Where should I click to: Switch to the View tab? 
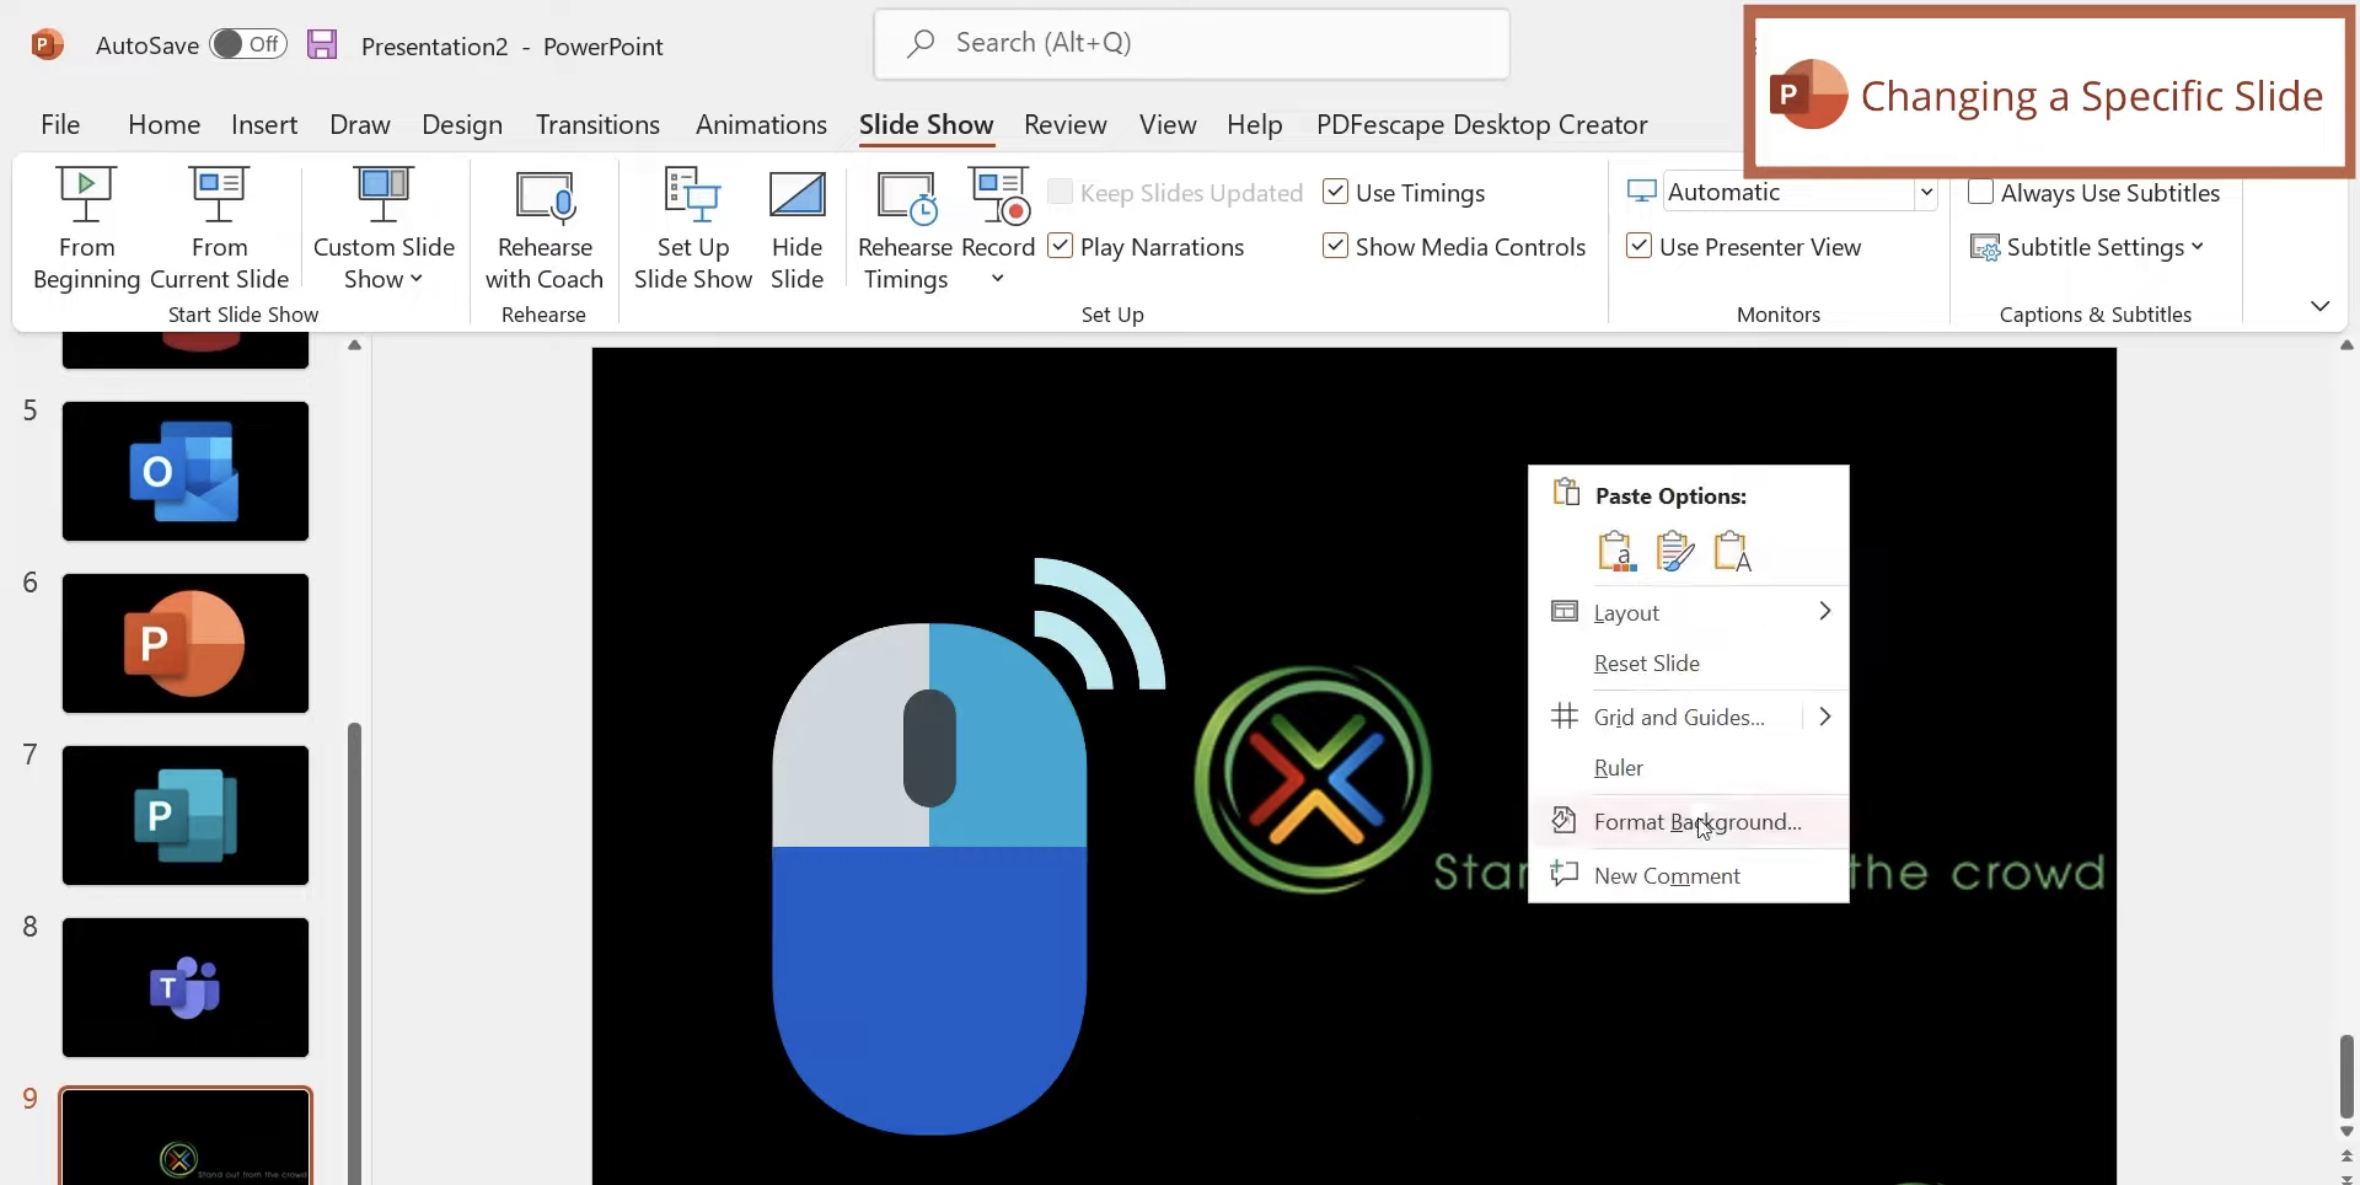[x=1167, y=124]
